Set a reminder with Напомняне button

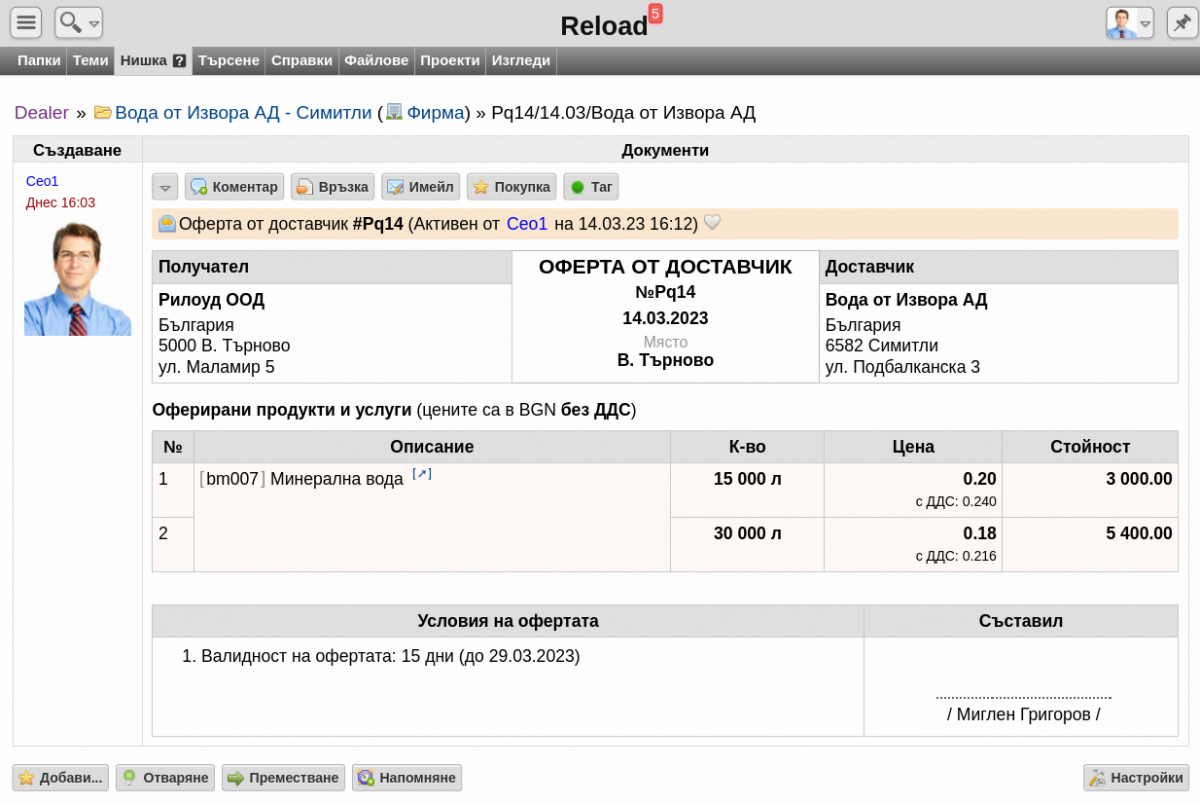(407, 778)
